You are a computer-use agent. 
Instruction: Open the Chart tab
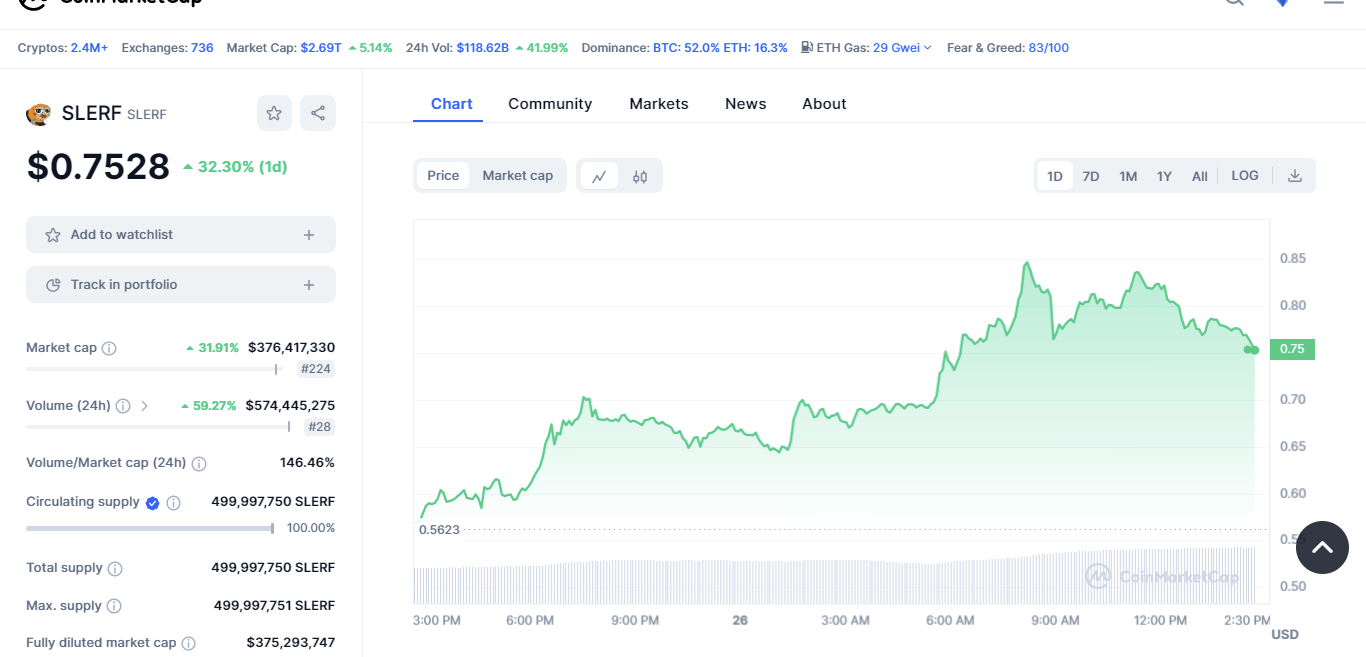pos(452,104)
